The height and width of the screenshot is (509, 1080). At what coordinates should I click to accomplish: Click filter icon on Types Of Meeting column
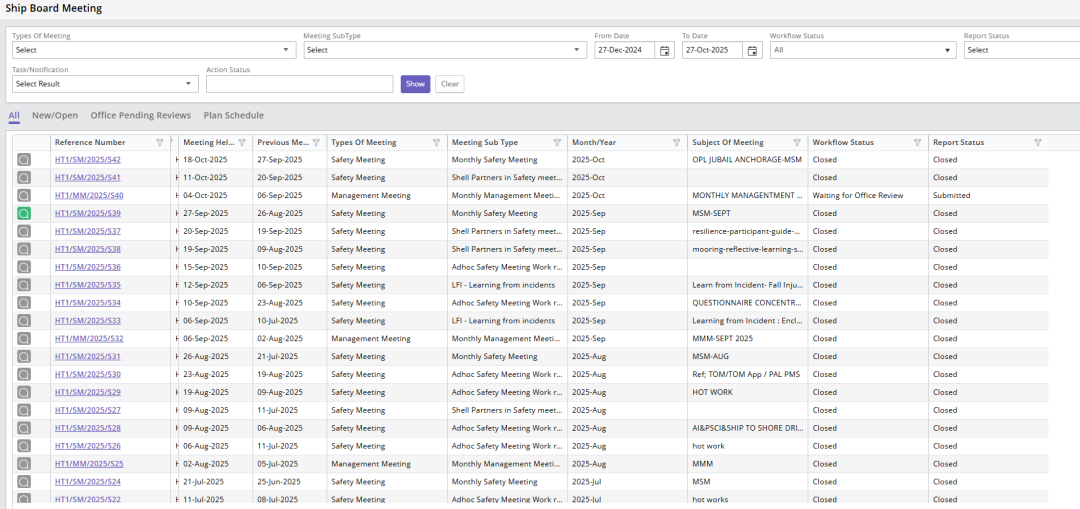(x=436, y=143)
